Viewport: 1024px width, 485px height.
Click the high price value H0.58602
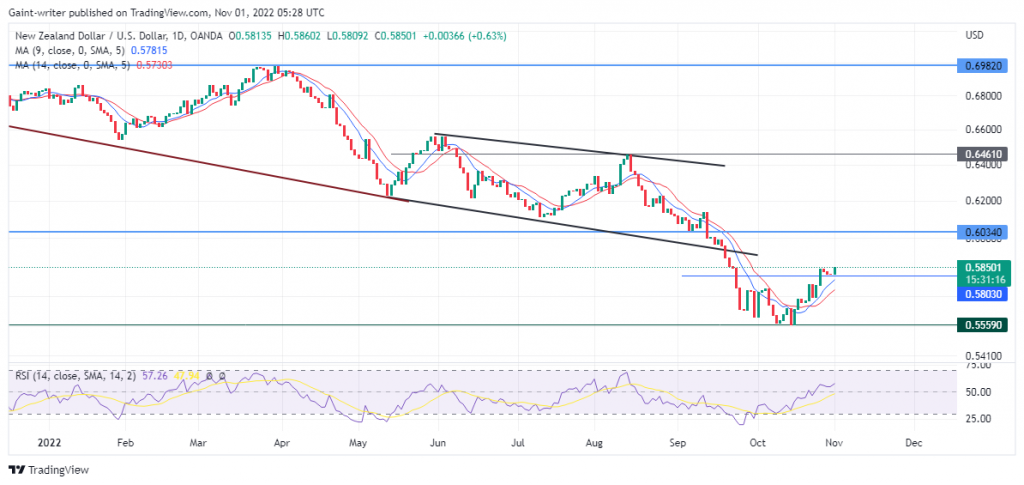pos(300,35)
